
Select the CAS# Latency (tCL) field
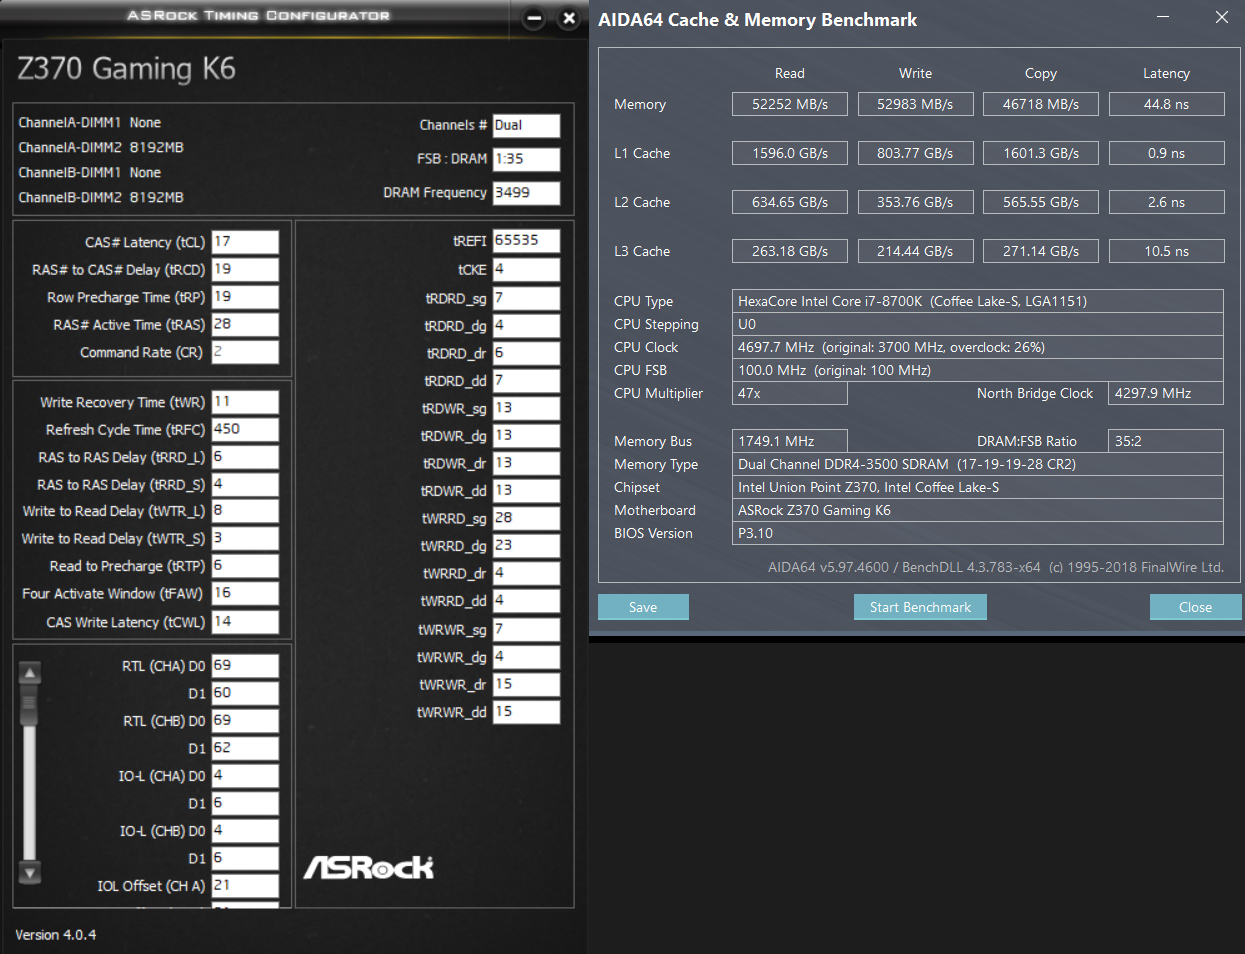pos(245,242)
